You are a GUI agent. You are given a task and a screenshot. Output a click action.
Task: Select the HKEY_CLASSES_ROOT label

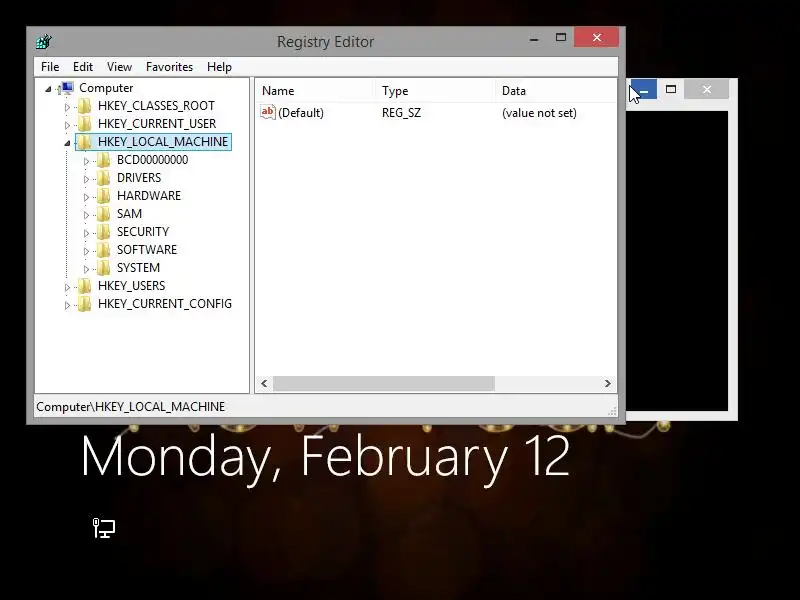tap(156, 106)
